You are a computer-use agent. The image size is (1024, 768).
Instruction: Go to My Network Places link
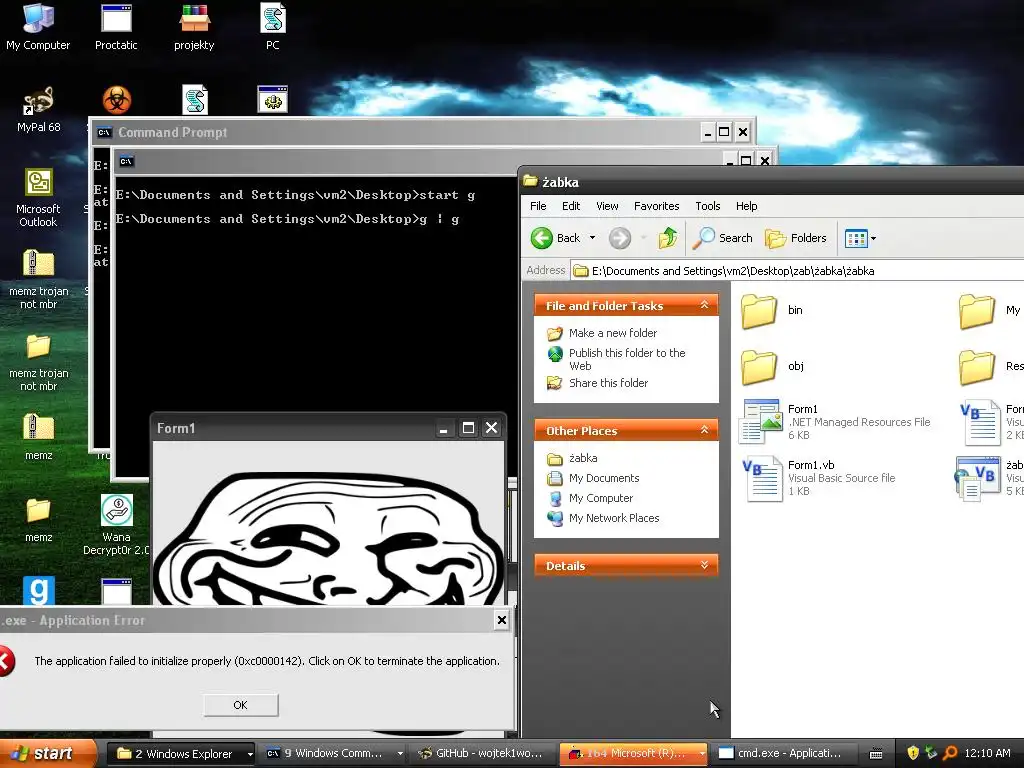(614, 518)
